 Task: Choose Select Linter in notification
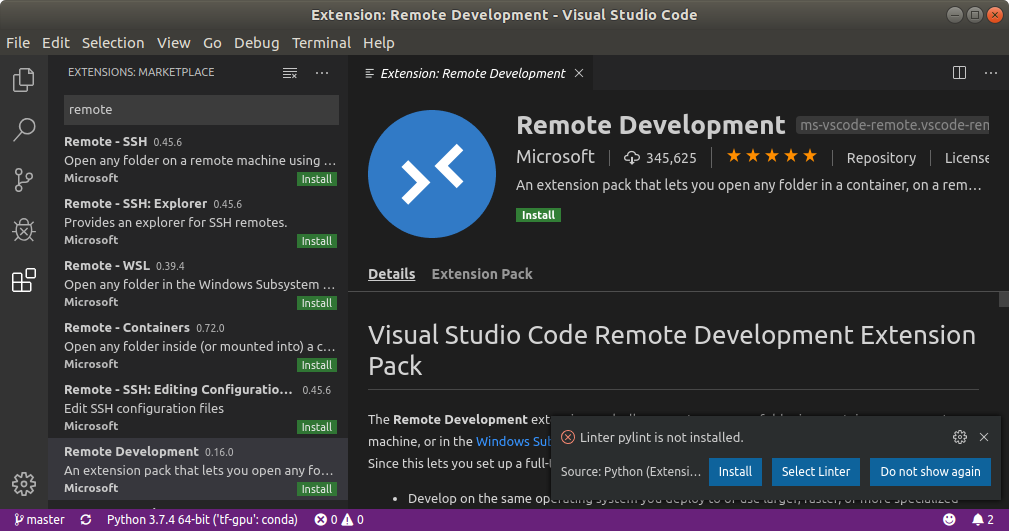pos(816,472)
